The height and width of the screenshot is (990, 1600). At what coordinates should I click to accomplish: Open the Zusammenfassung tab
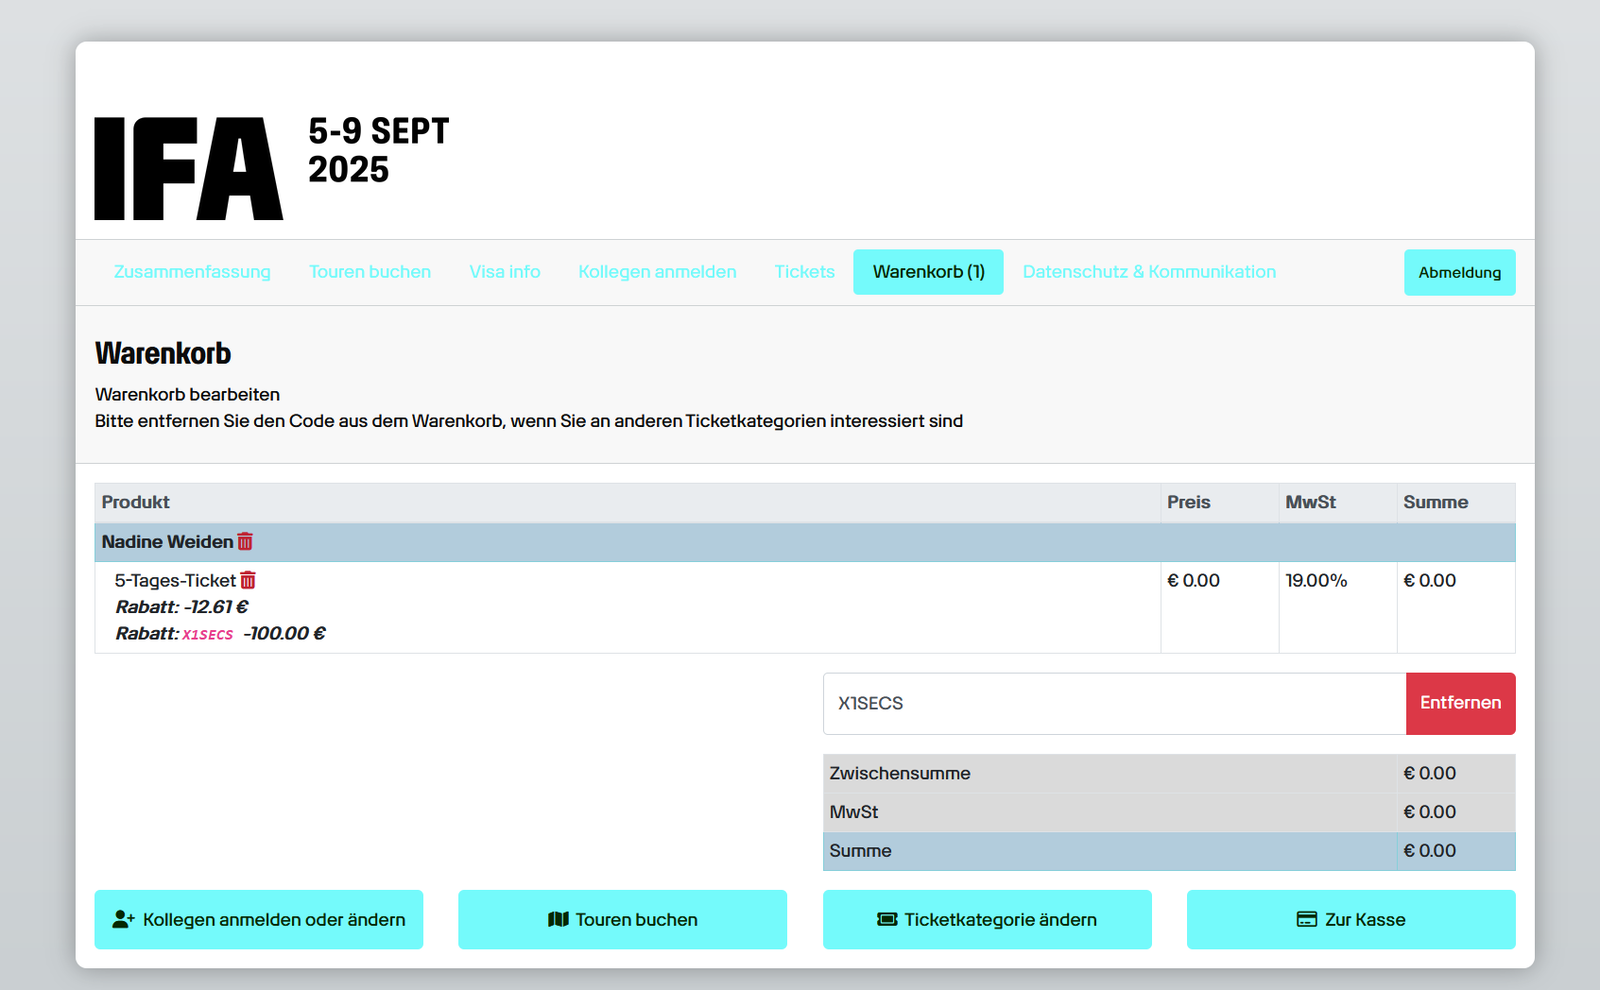click(192, 272)
